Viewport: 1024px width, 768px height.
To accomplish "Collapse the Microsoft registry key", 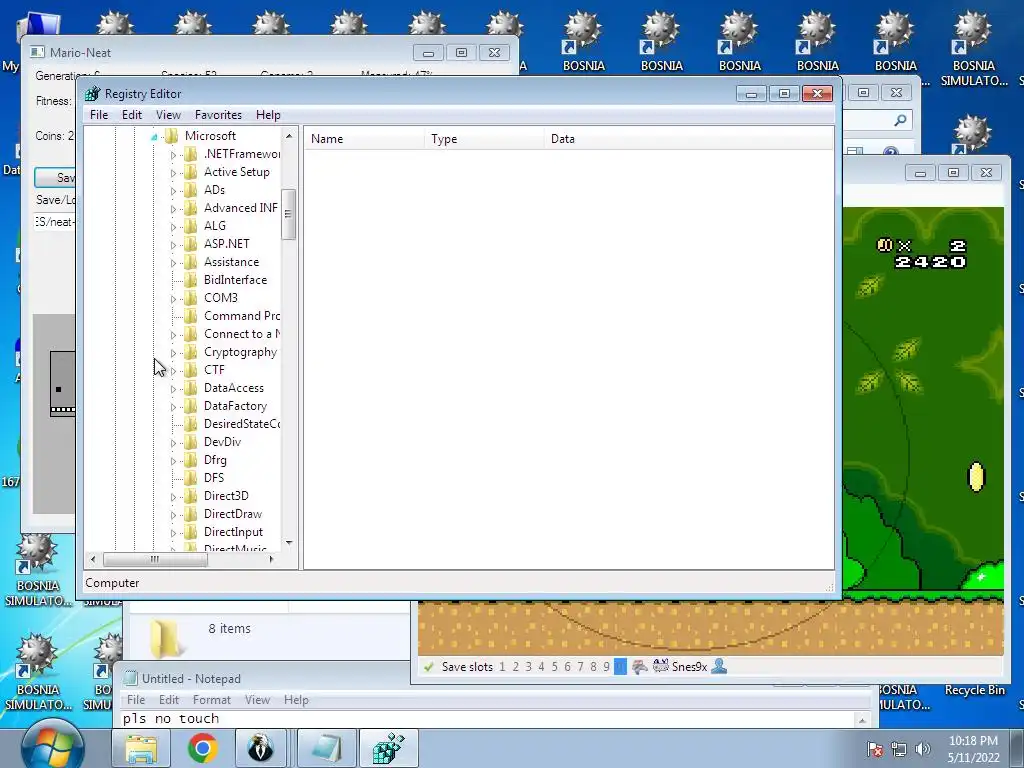I will 154,136.
